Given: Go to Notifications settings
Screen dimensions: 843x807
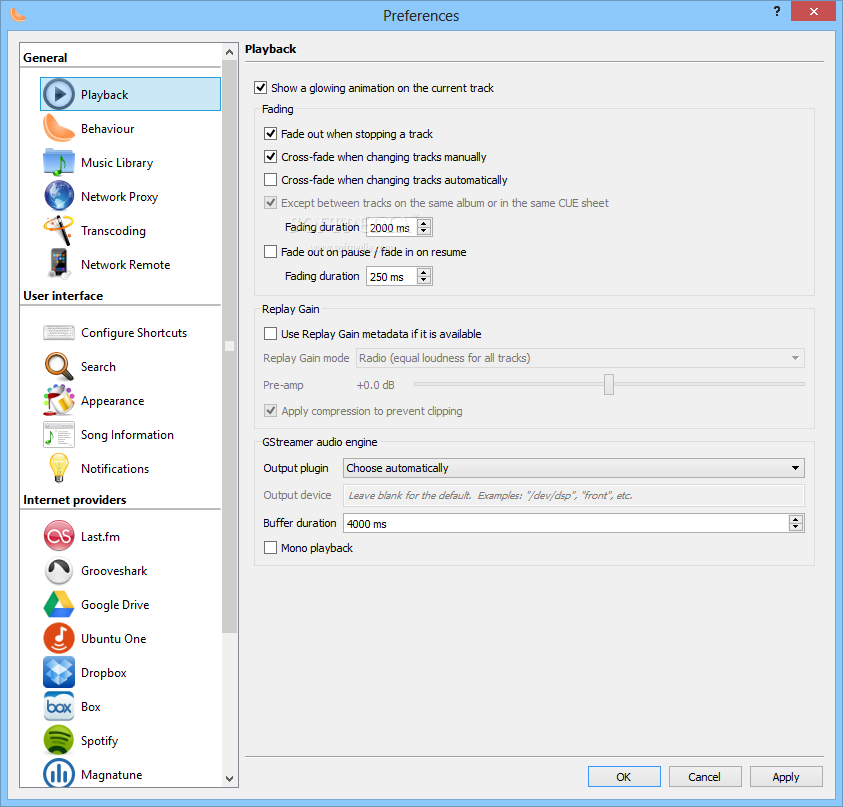Looking at the screenshot, I should coord(130,468).
